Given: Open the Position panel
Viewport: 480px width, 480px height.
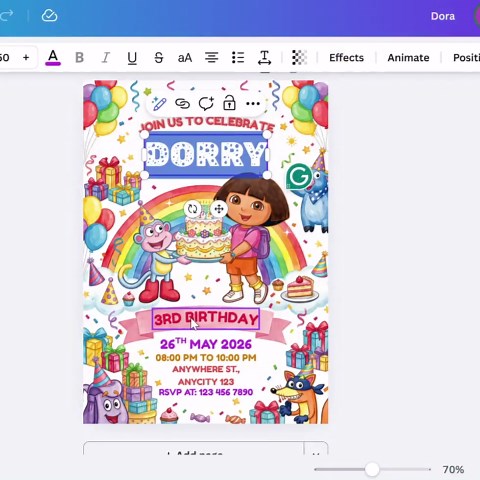Looking at the screenshot, I should pyautogui.click(x=466, y=58).
